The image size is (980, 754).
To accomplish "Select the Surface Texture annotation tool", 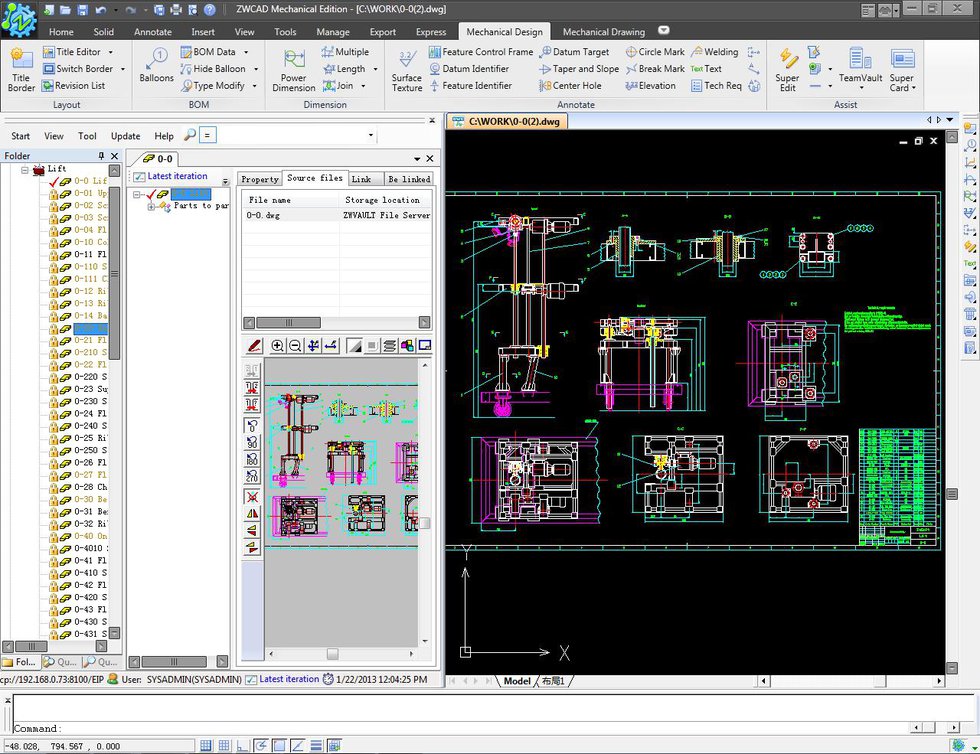I will tap(406, 67).
